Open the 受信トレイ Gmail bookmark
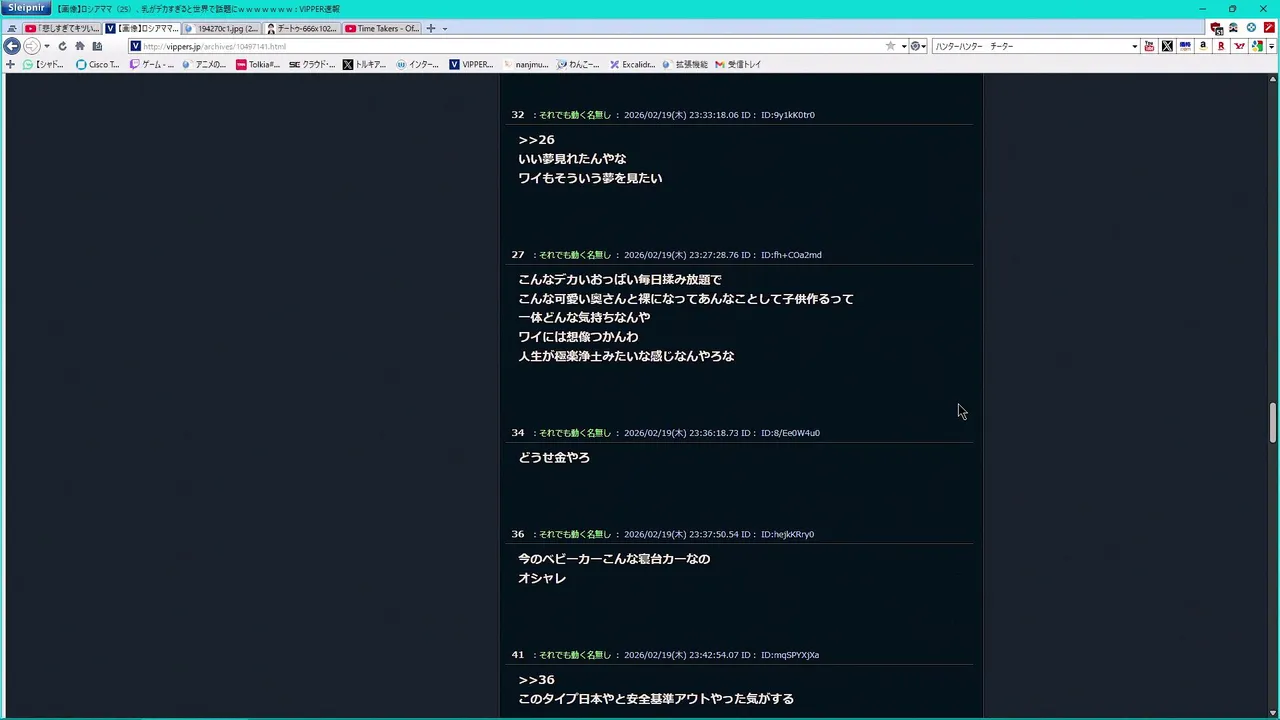The width and height of the screenshot is (1280, 720). coord(738,64)
